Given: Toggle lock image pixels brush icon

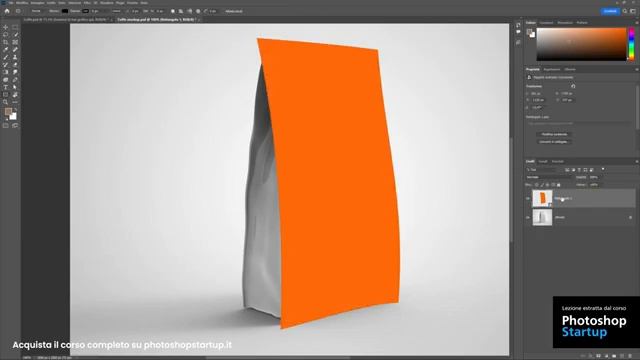Looking at the screenshot, I should (x=542, y=185).
